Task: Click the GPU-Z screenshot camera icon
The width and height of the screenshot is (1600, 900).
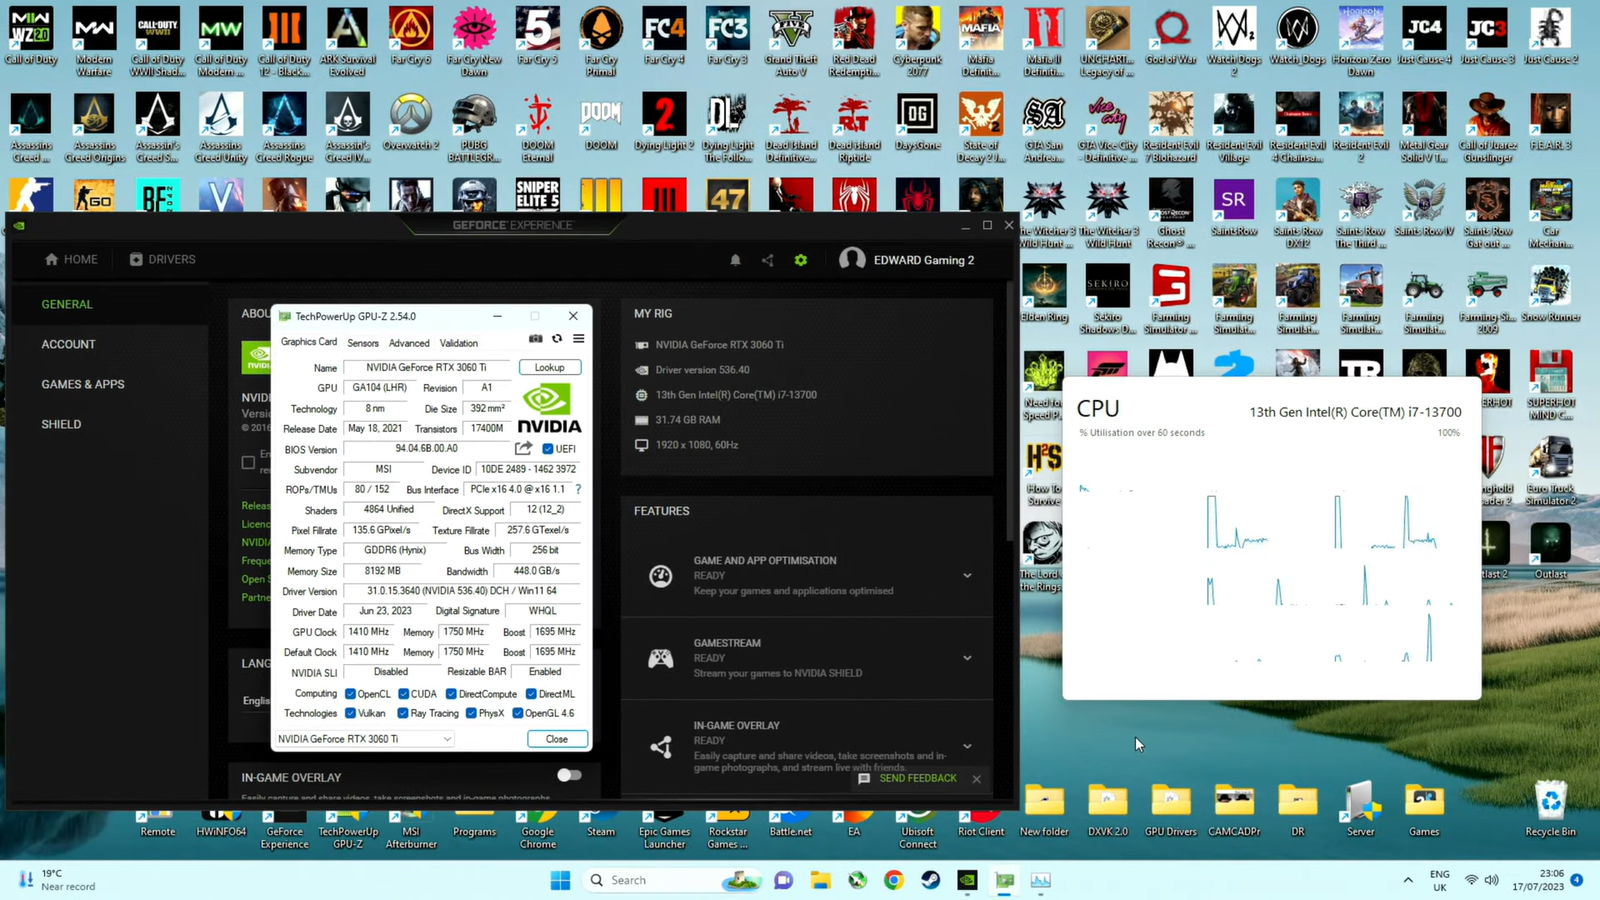Action: point(536,339)
